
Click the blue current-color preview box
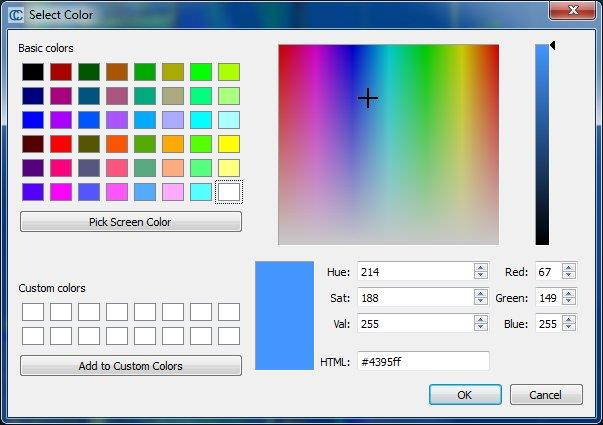(285, 316)
